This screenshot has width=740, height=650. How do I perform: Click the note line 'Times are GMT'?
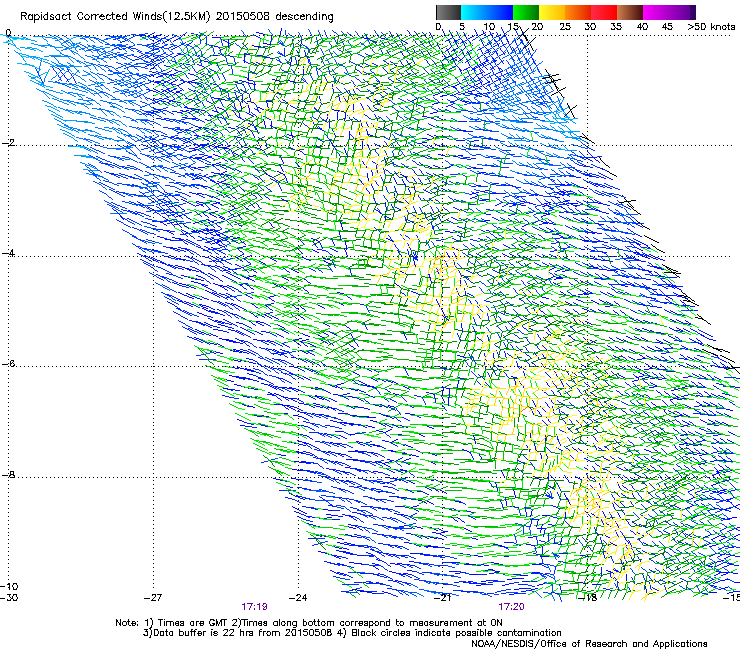(x=192, y=623)
